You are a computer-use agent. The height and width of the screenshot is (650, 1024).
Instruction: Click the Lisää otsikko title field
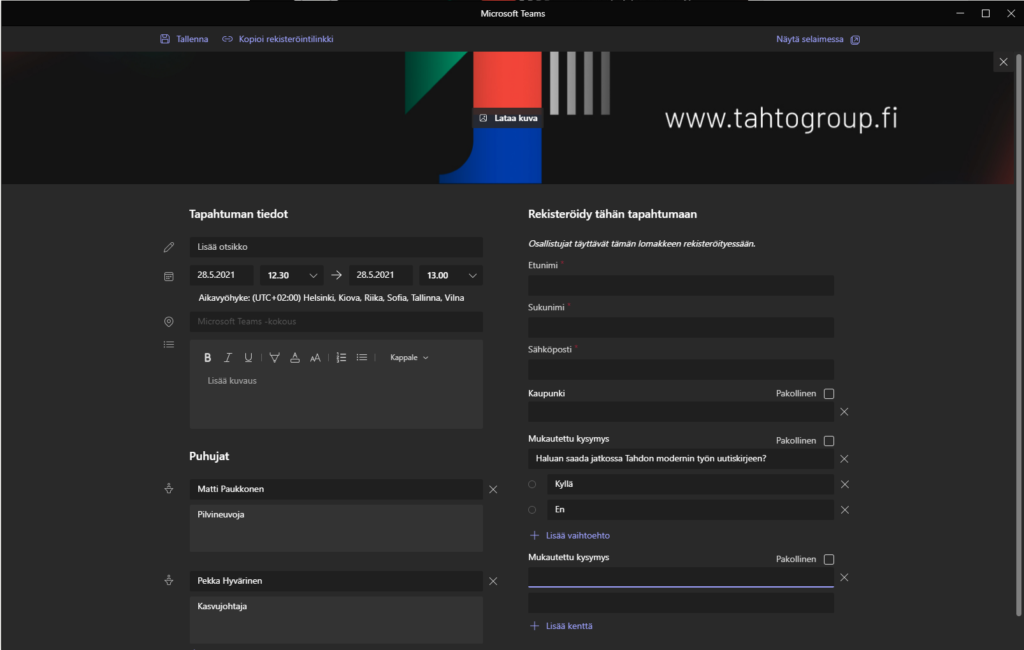pyautogui.click(x=336, y=247)
